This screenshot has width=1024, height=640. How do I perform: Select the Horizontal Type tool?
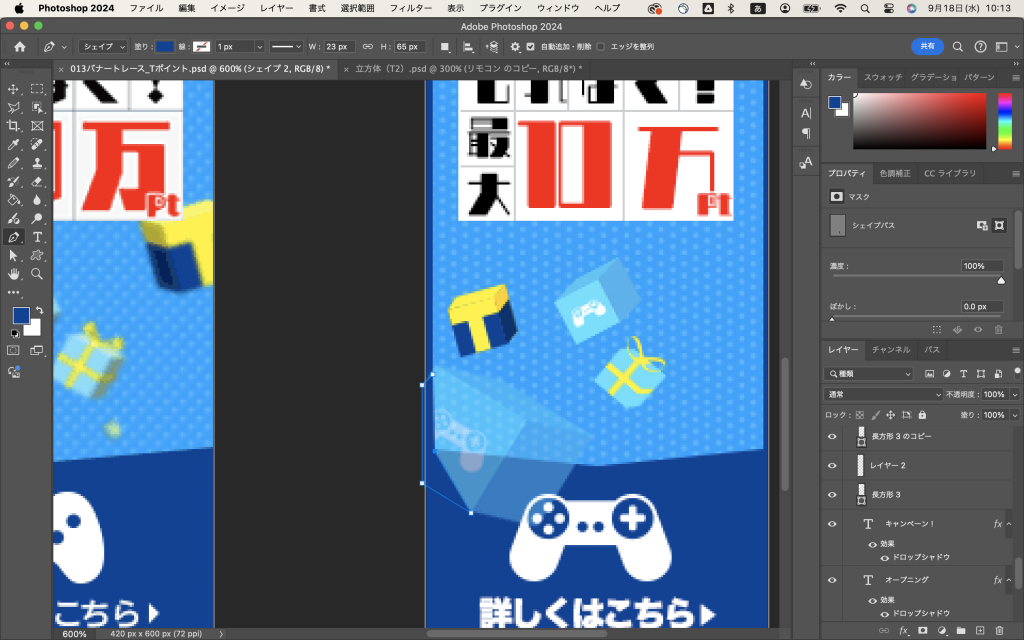coord(37,237)
